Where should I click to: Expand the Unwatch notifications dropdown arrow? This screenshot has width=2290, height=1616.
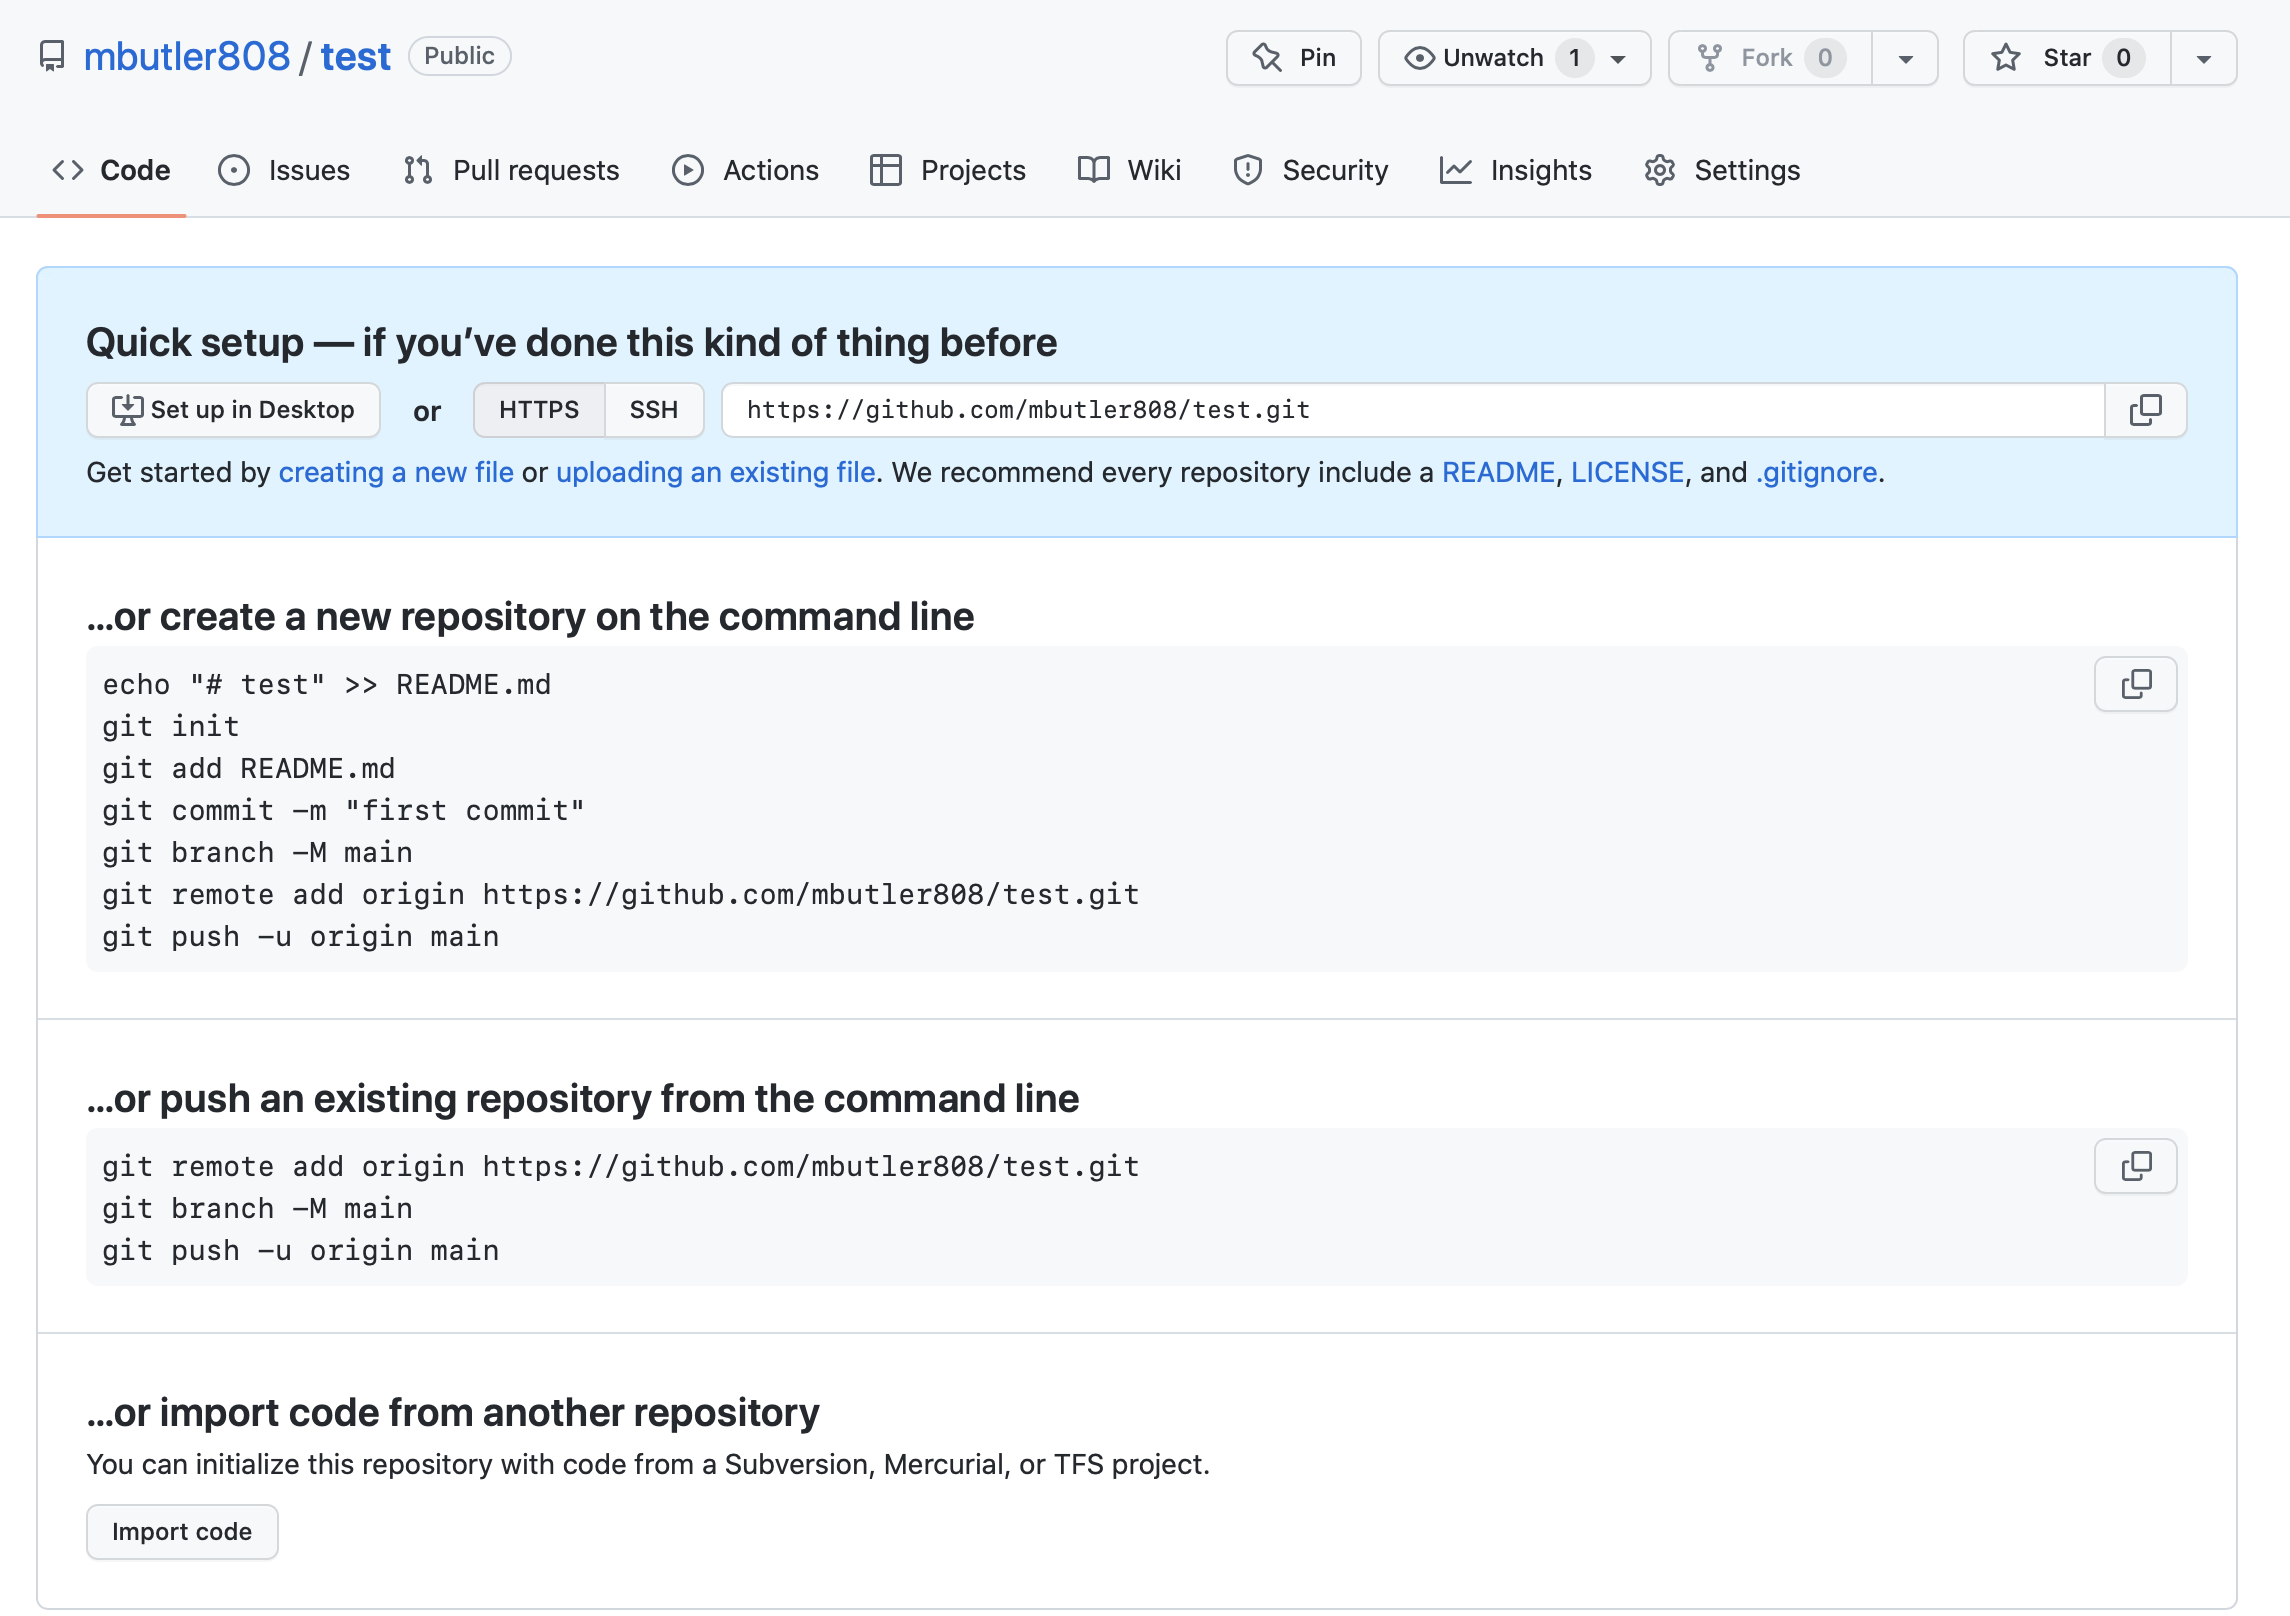point(1619,59)
